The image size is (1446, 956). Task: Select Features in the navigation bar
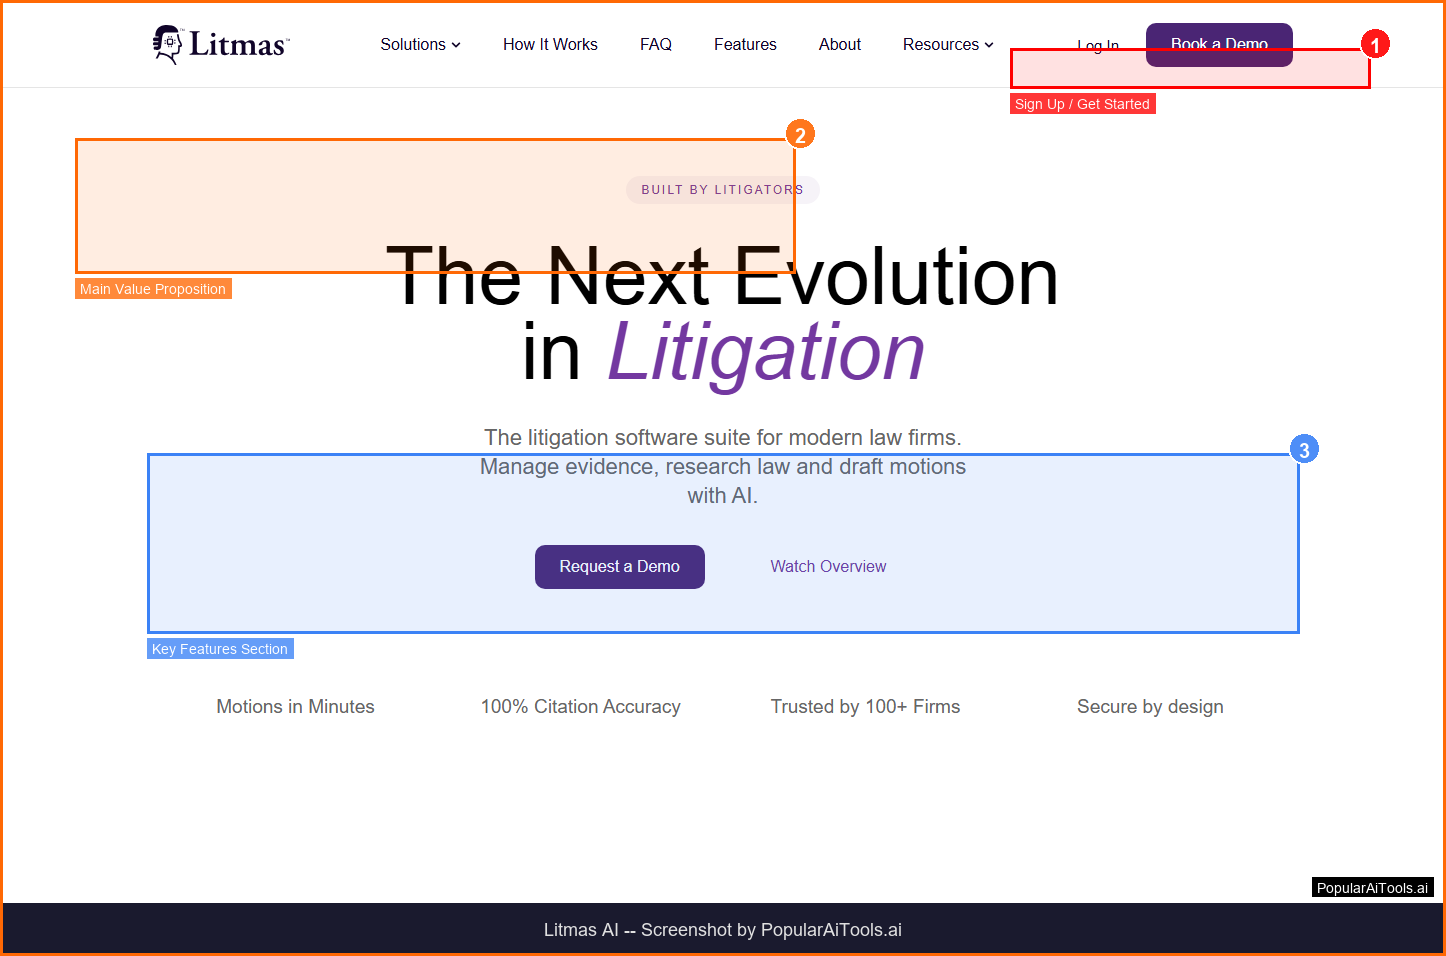coord(745,44)
